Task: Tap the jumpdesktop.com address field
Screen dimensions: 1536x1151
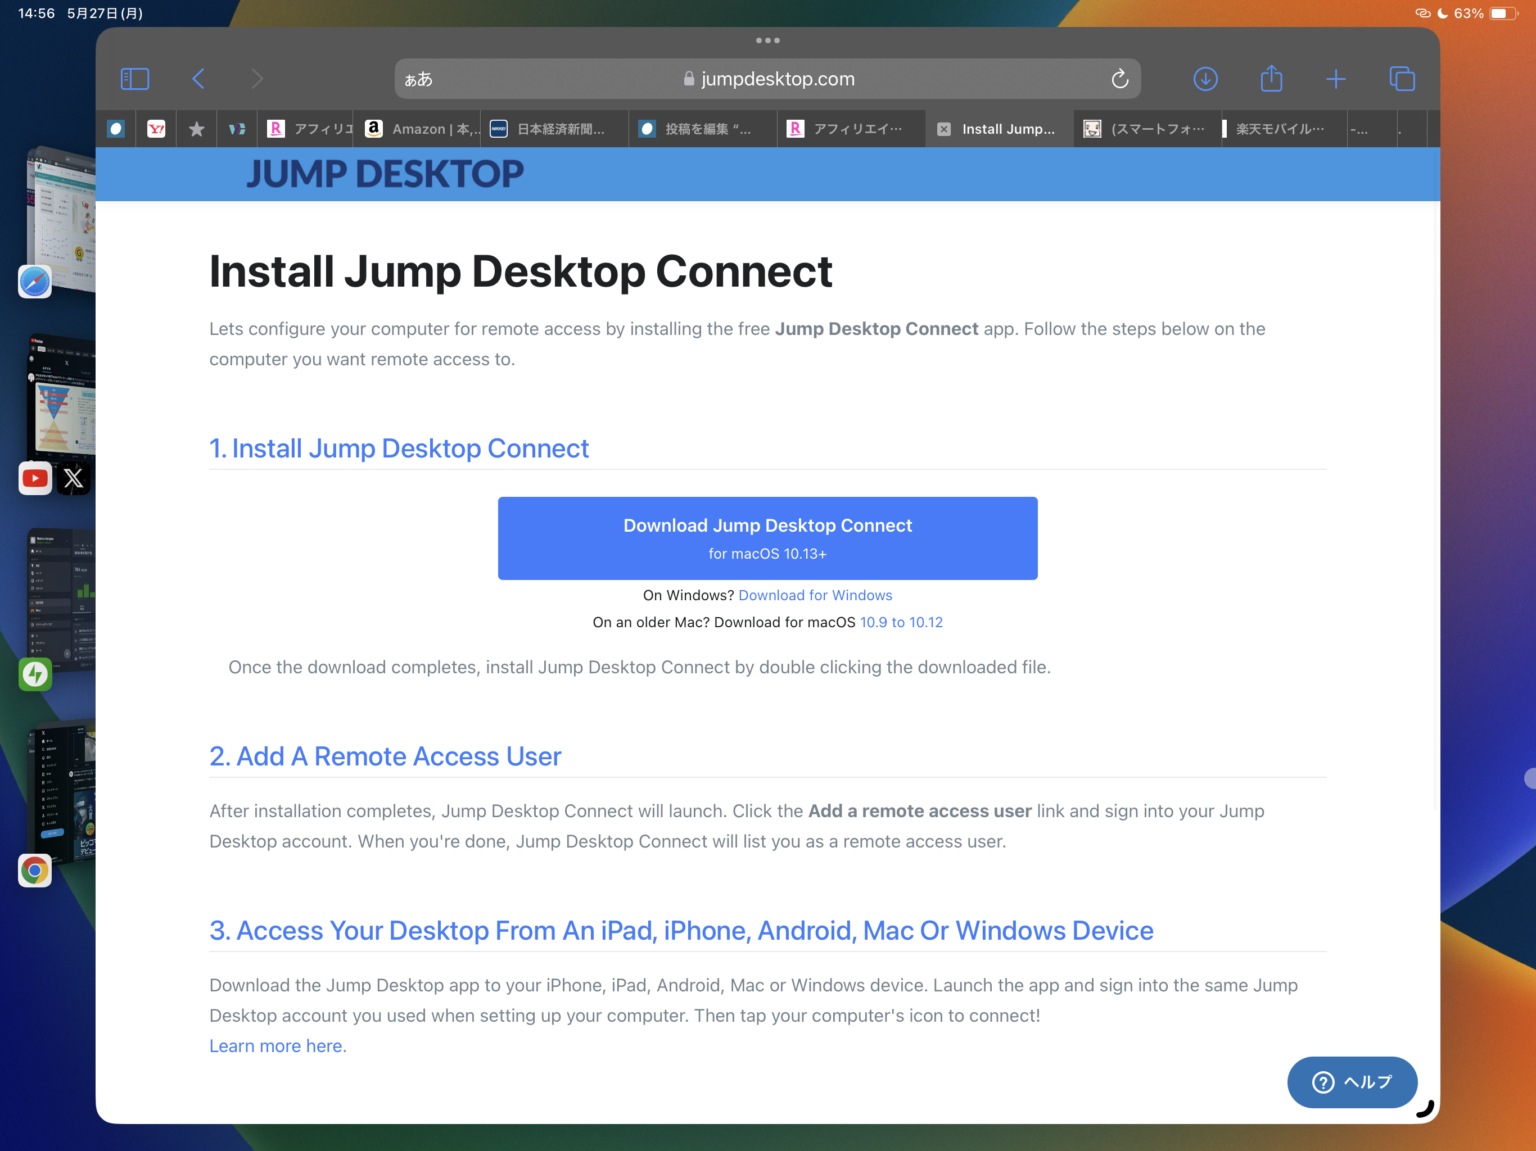Action: [x=767, y=79]
